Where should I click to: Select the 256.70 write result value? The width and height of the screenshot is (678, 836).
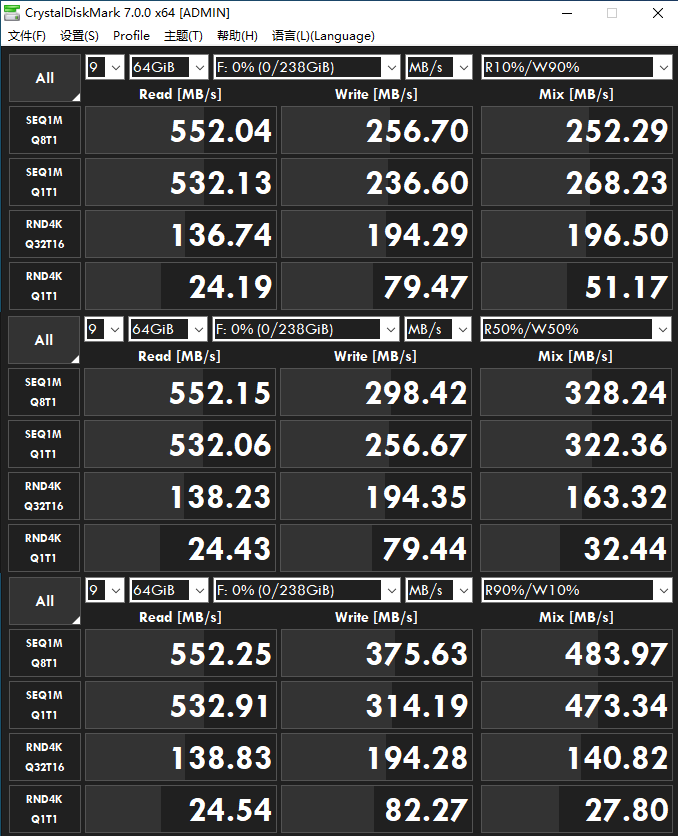click(x=377, y=130)
